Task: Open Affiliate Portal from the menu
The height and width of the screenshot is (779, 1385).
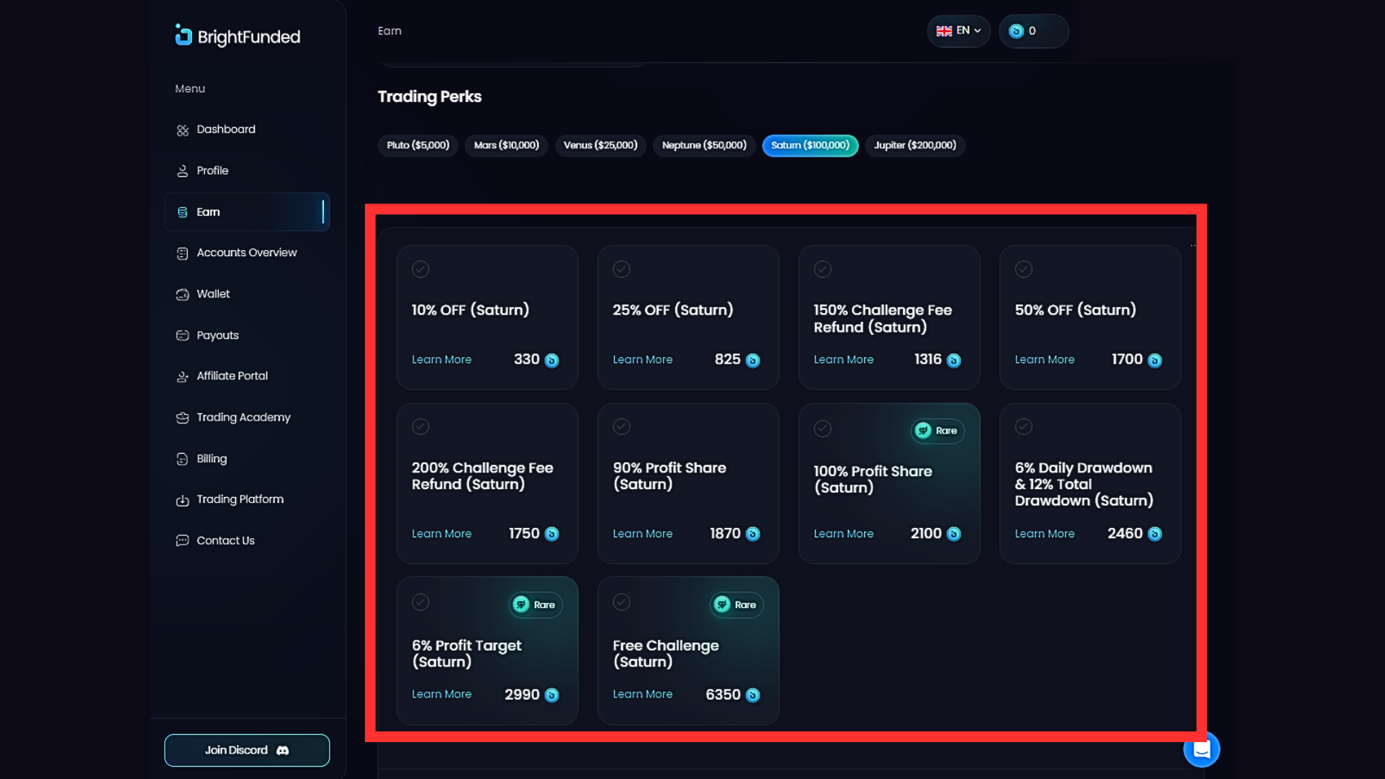Action: coord(232,376)
